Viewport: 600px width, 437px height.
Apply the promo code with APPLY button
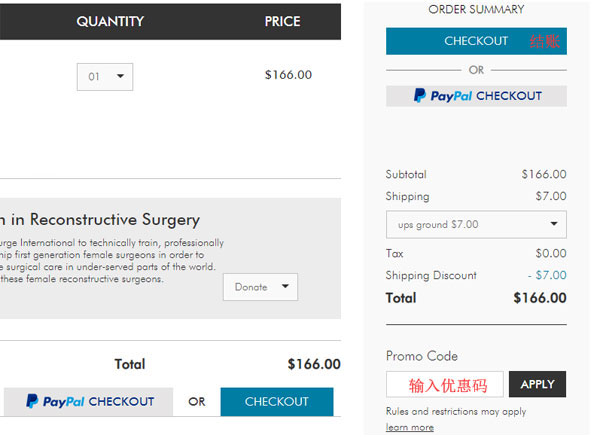[x=537, y=384]
